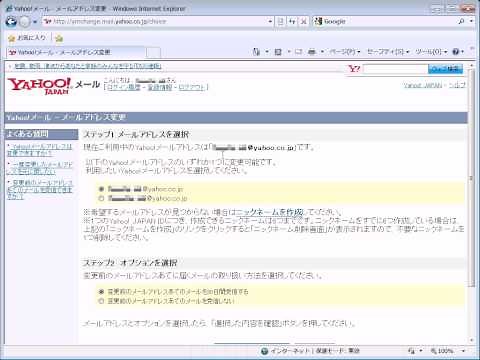Click the magnifier search icon in Google box
This screenshot has width=480, height=360.
(x=461, y=22)
